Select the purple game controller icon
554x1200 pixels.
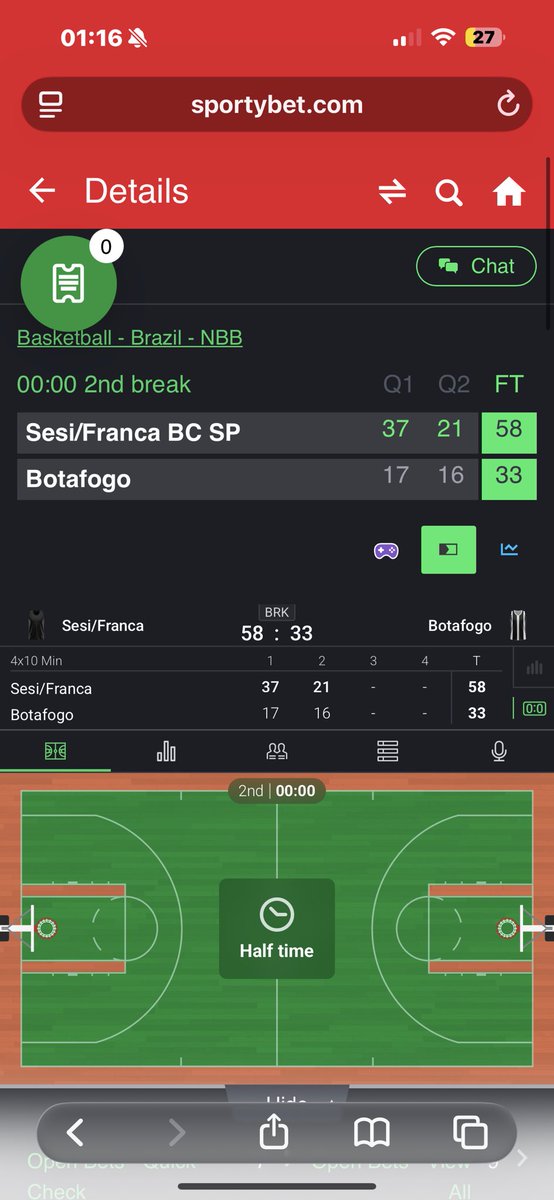click(x=386, y=550)
